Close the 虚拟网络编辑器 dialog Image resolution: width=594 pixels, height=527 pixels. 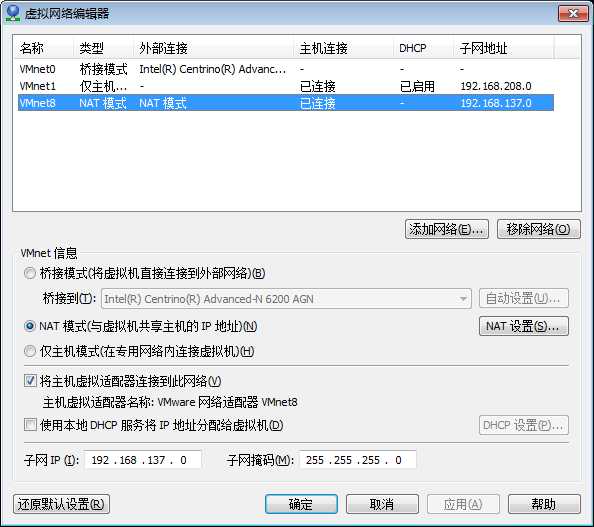click(573, 14)
